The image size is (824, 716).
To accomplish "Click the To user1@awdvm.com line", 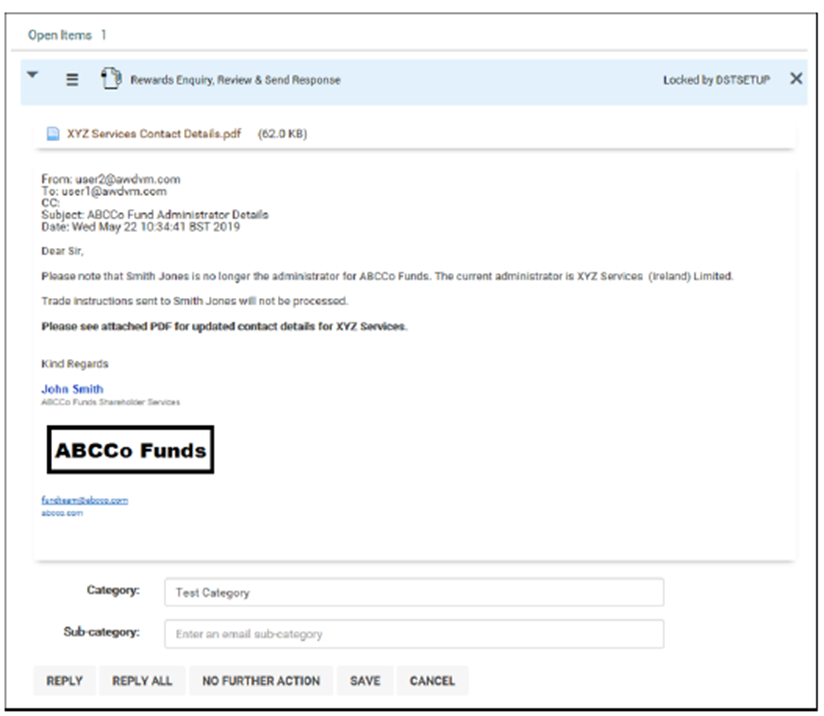I will coord(104,191).
